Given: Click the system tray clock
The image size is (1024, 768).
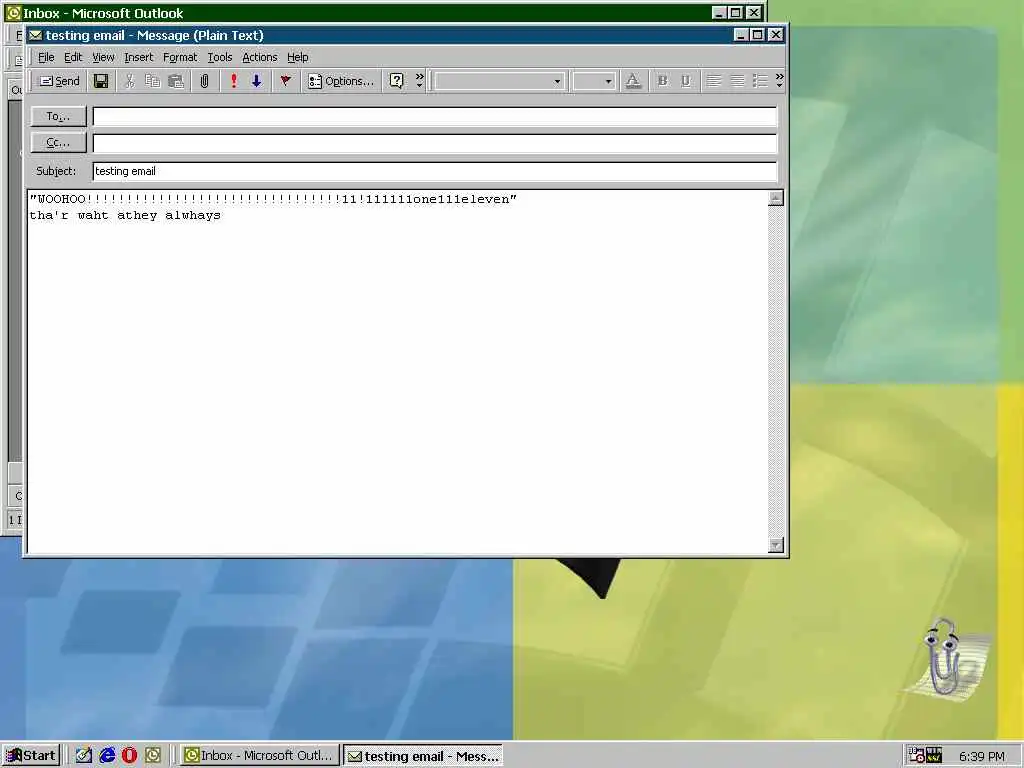Looking at the screenshot, I should [x=982, y=756].
